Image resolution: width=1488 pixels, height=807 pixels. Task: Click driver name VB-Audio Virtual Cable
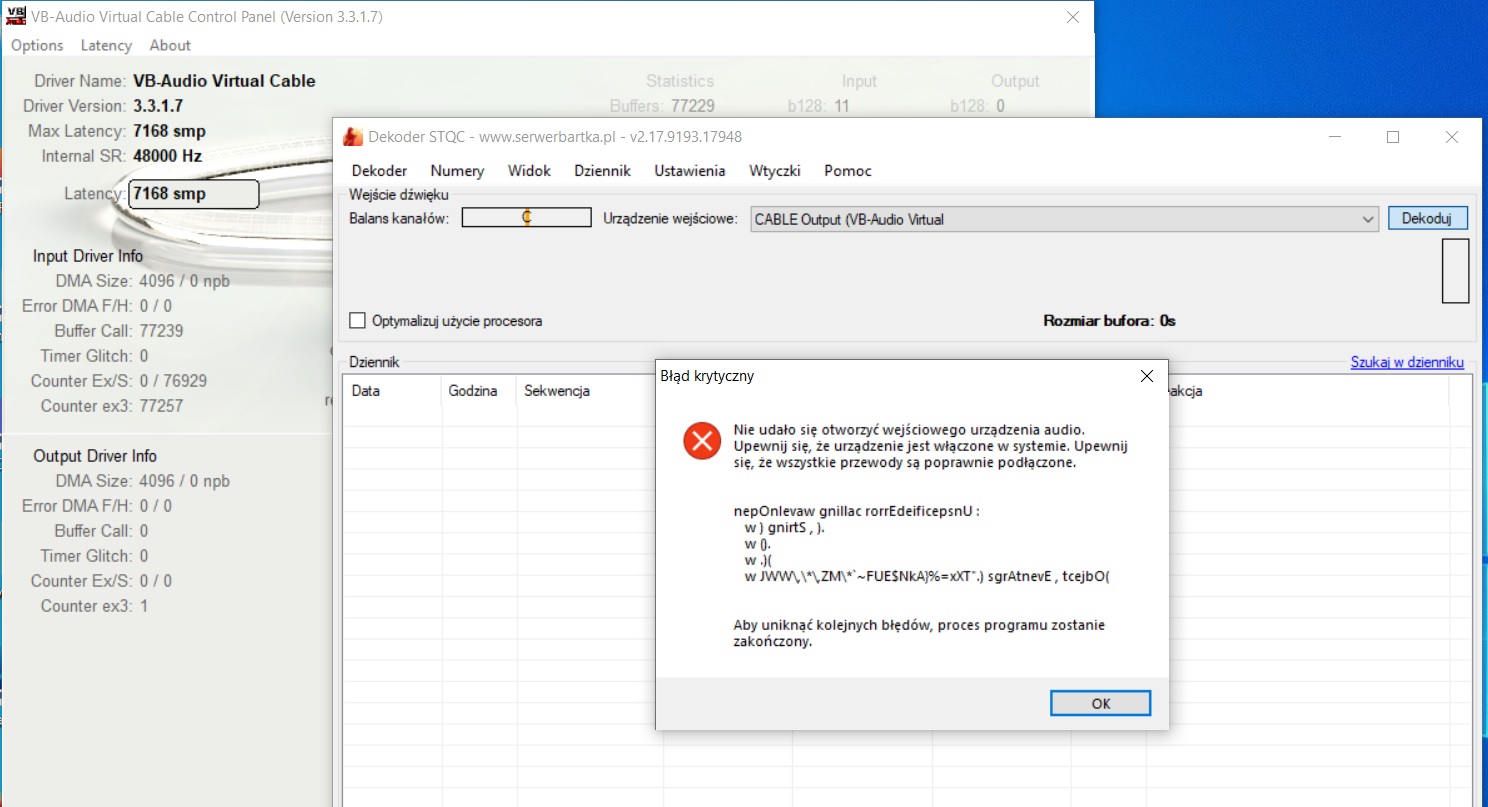tap(224, 81)
